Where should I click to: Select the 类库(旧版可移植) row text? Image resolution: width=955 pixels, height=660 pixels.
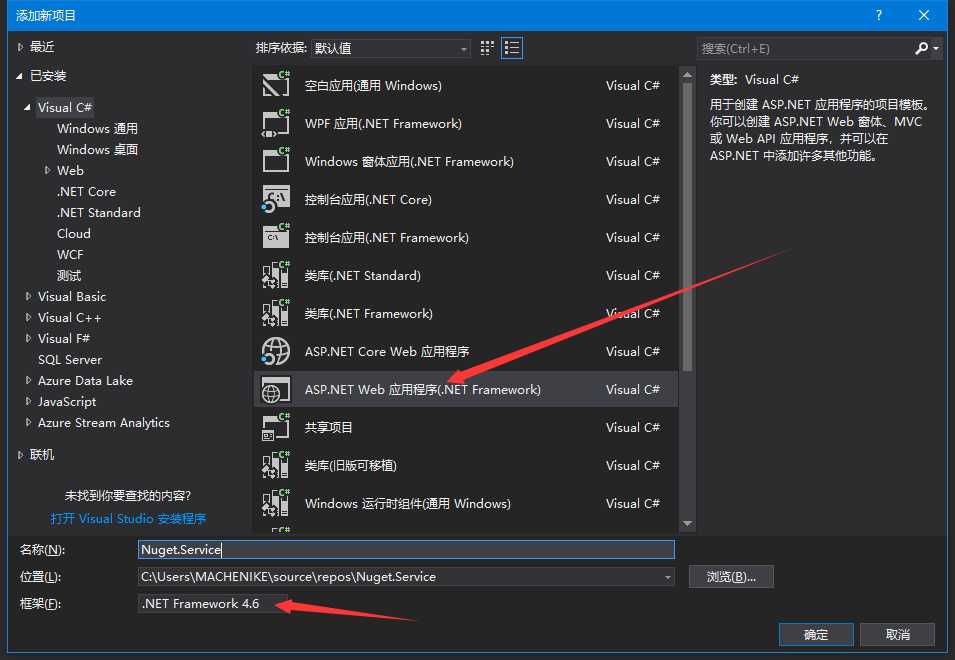tap(351, 465)
